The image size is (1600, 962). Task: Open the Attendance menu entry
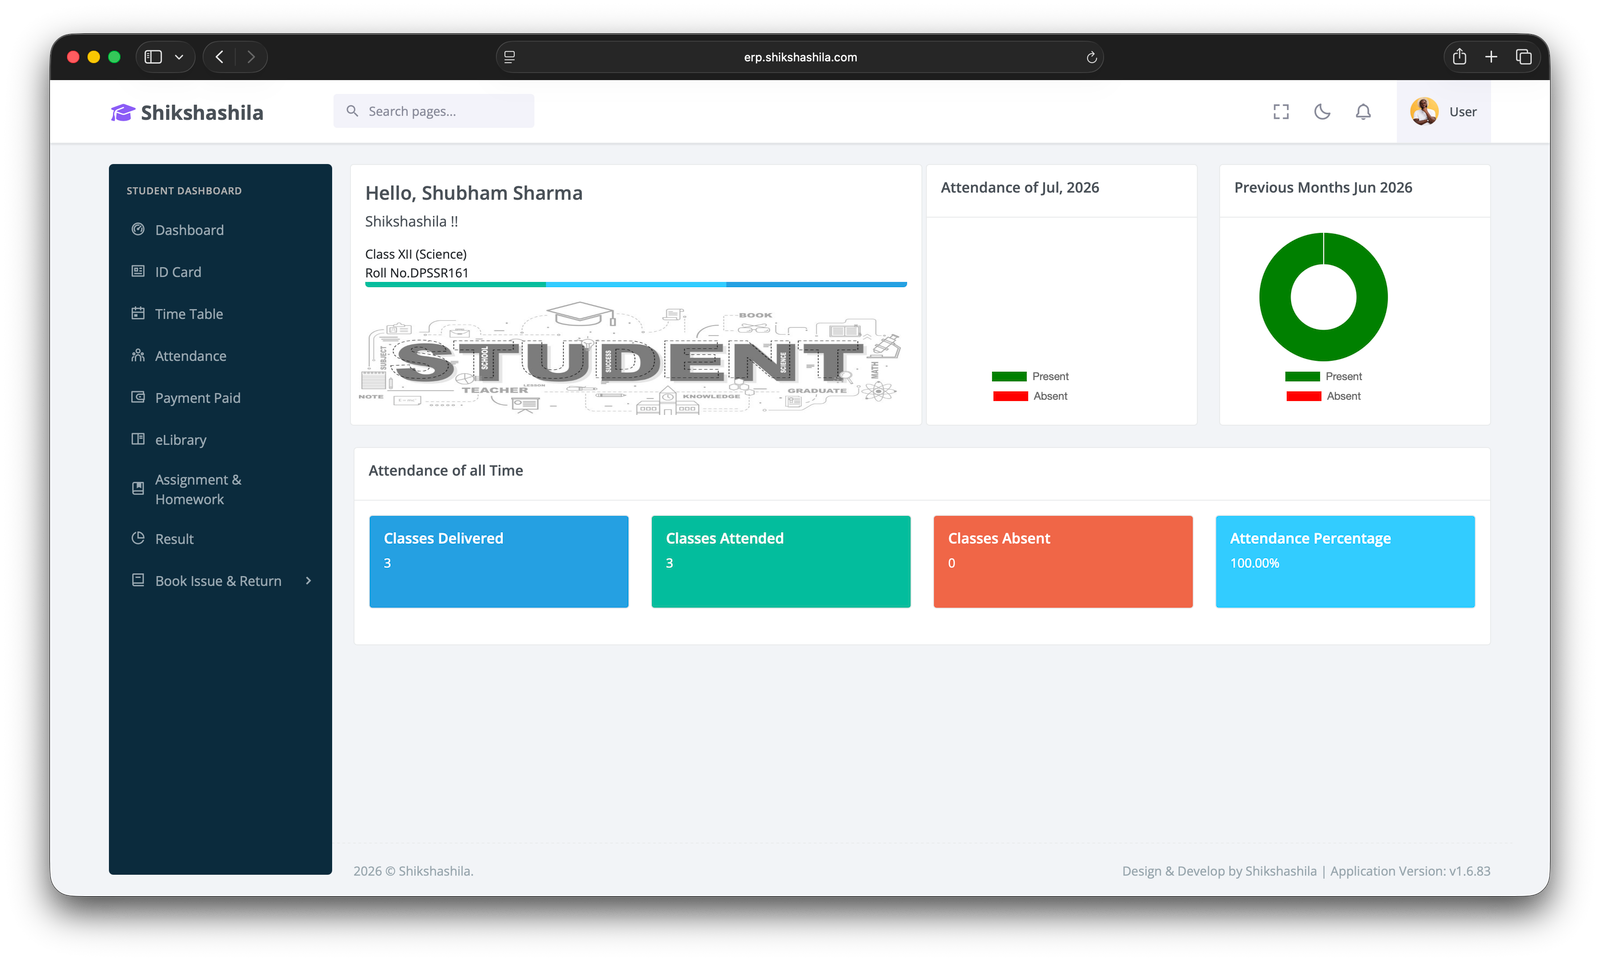point(220,356)
